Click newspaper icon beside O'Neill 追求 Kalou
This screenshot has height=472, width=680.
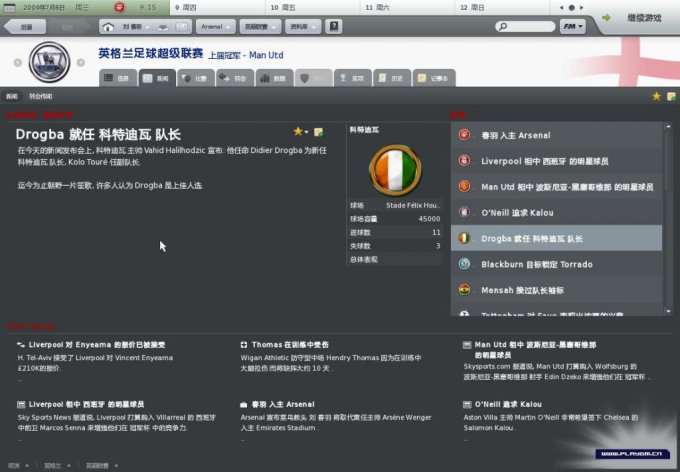pos(467,404)
